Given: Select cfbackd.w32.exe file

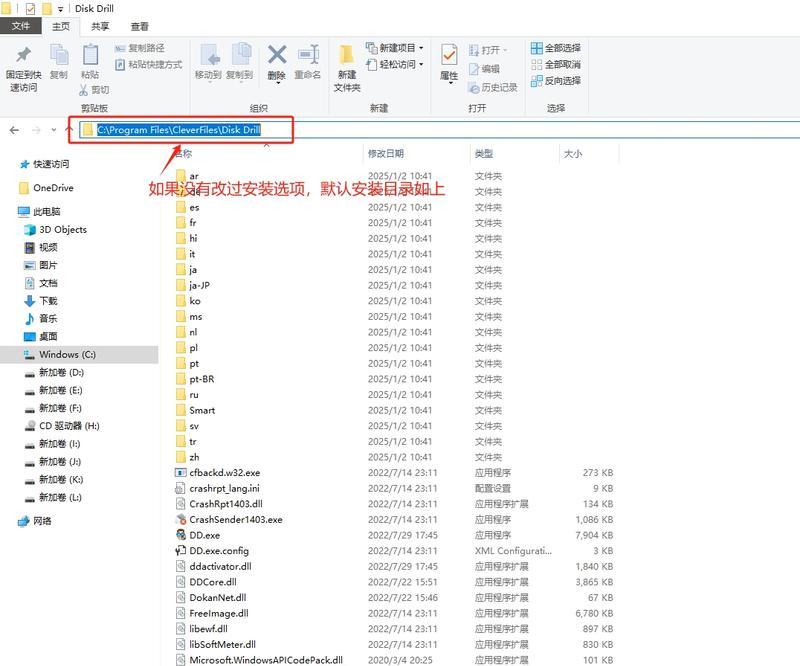Looking at the screenshot, I should pos(218,473).
